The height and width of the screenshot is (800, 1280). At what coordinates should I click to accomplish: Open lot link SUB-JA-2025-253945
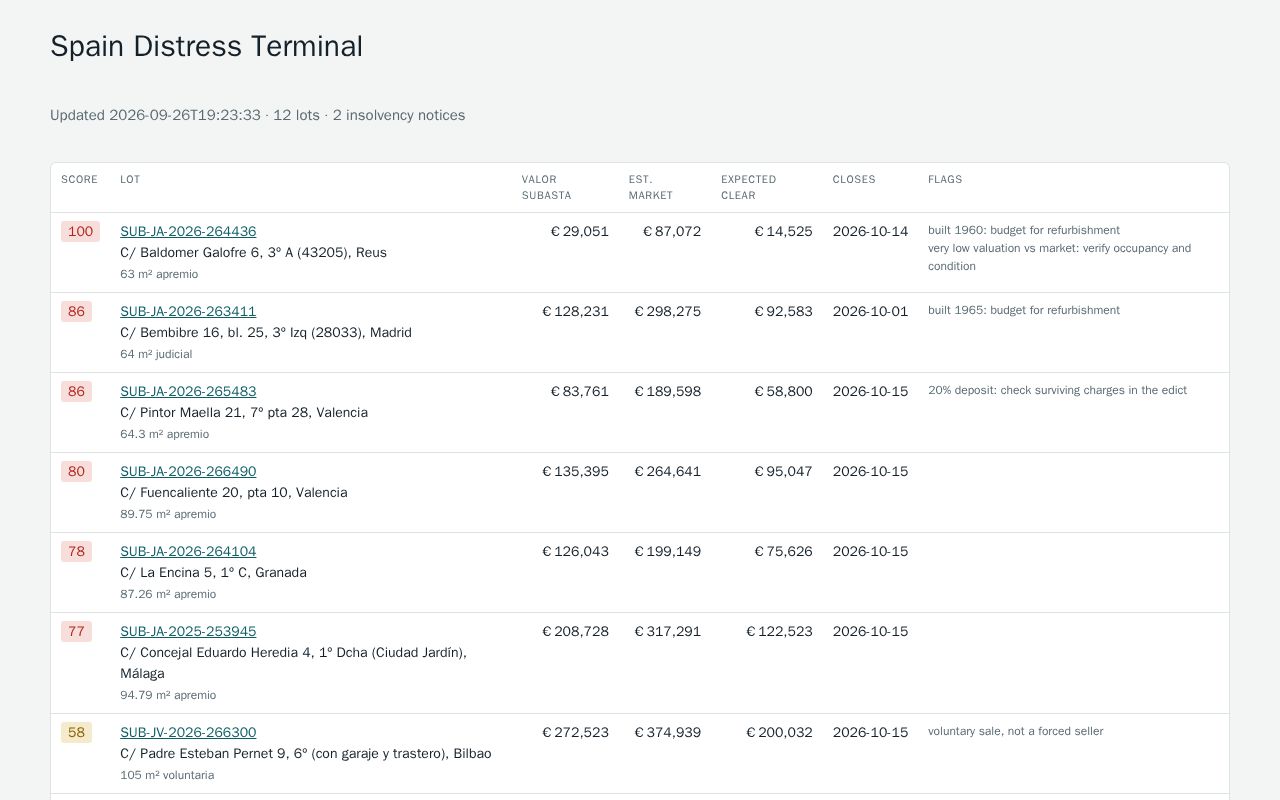pos(188,631)
